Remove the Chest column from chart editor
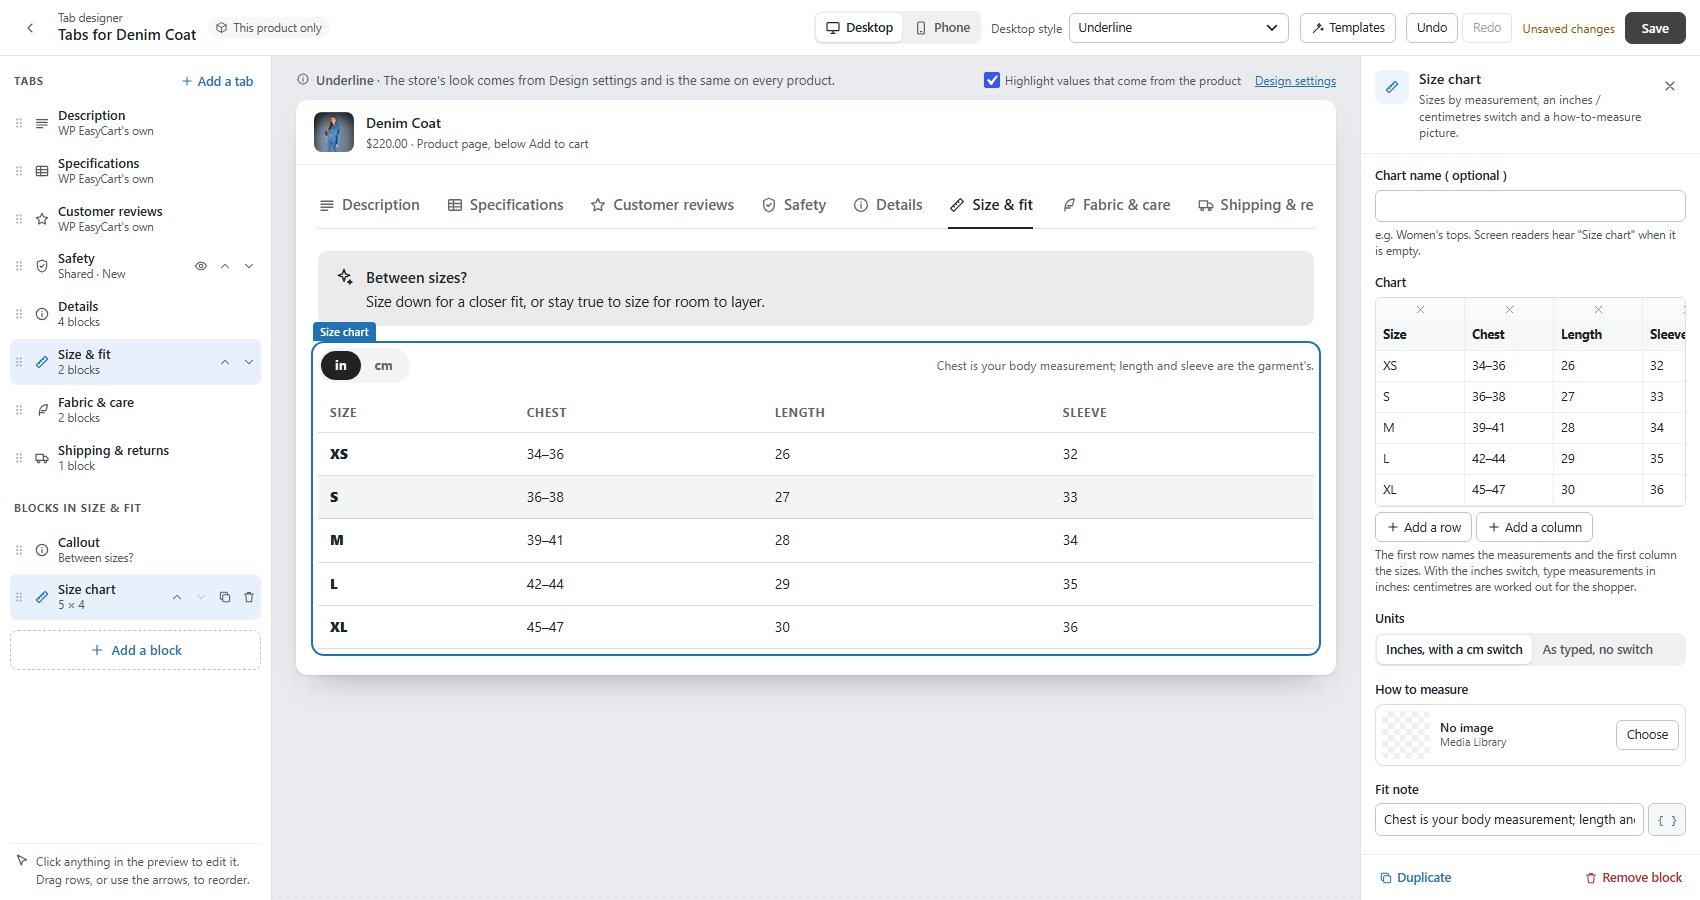This screenshot has height=900, width=1700. click(1509, 309)
